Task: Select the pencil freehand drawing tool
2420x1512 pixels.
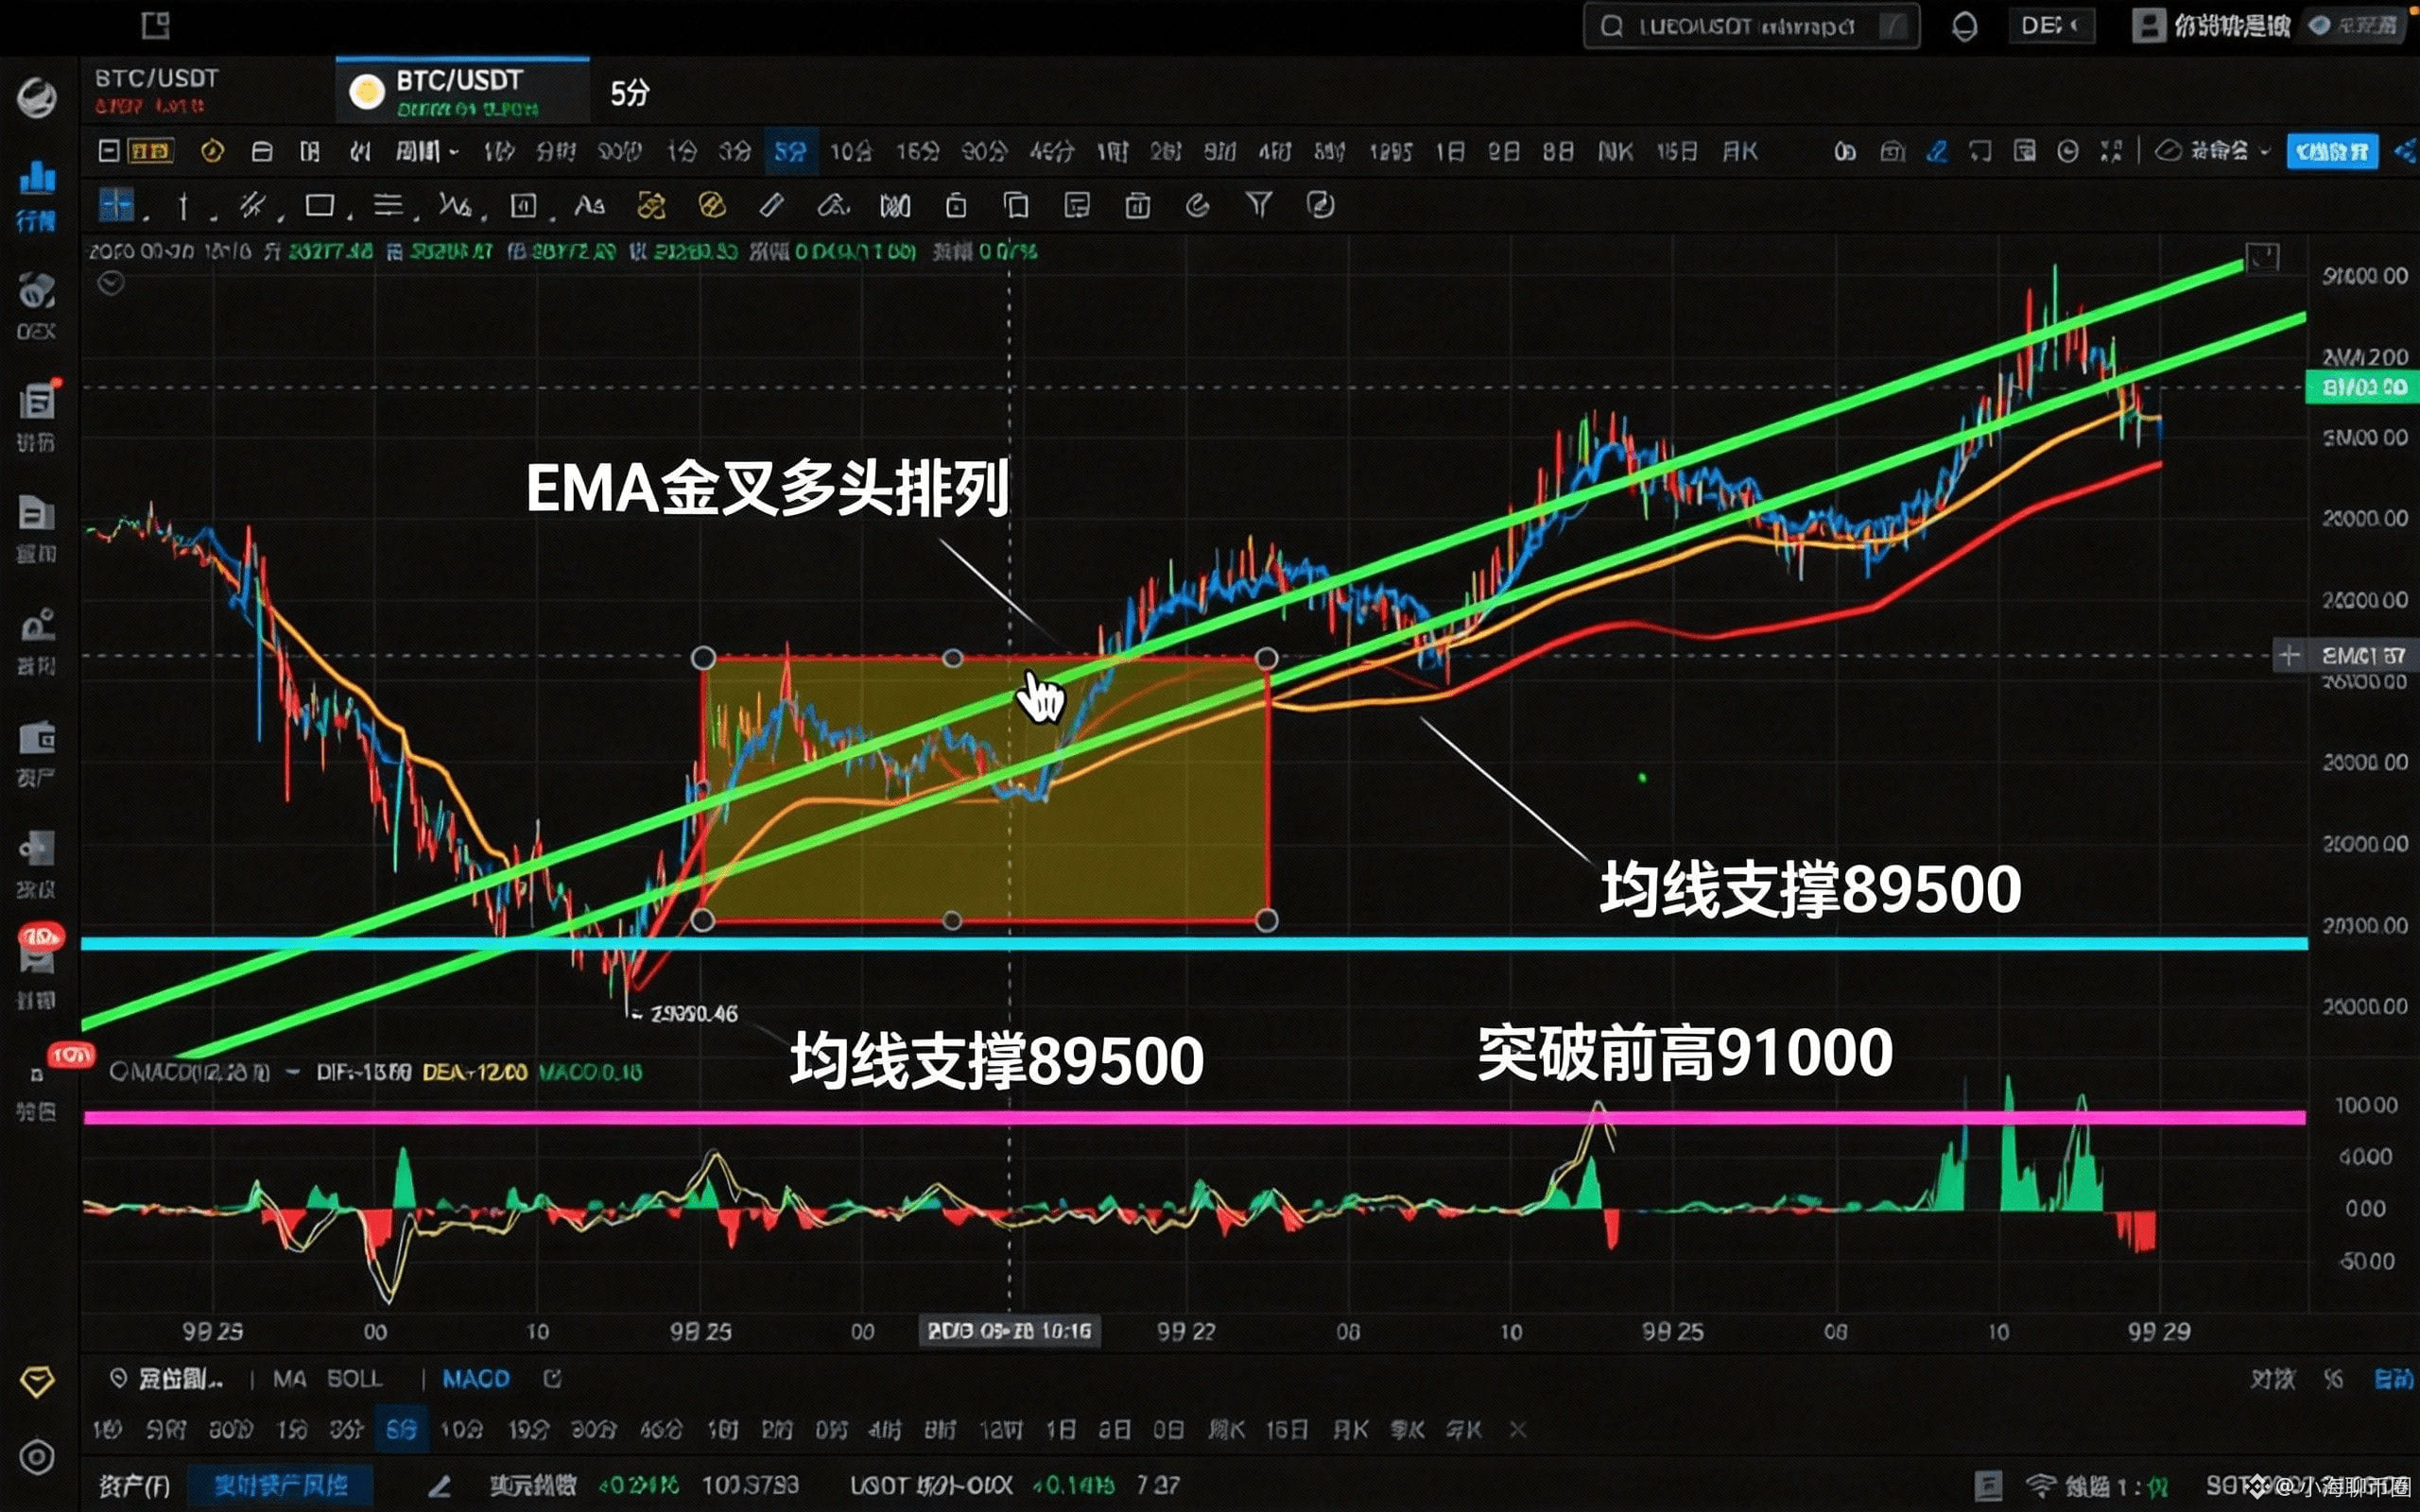Action: [x=771, y=206]
